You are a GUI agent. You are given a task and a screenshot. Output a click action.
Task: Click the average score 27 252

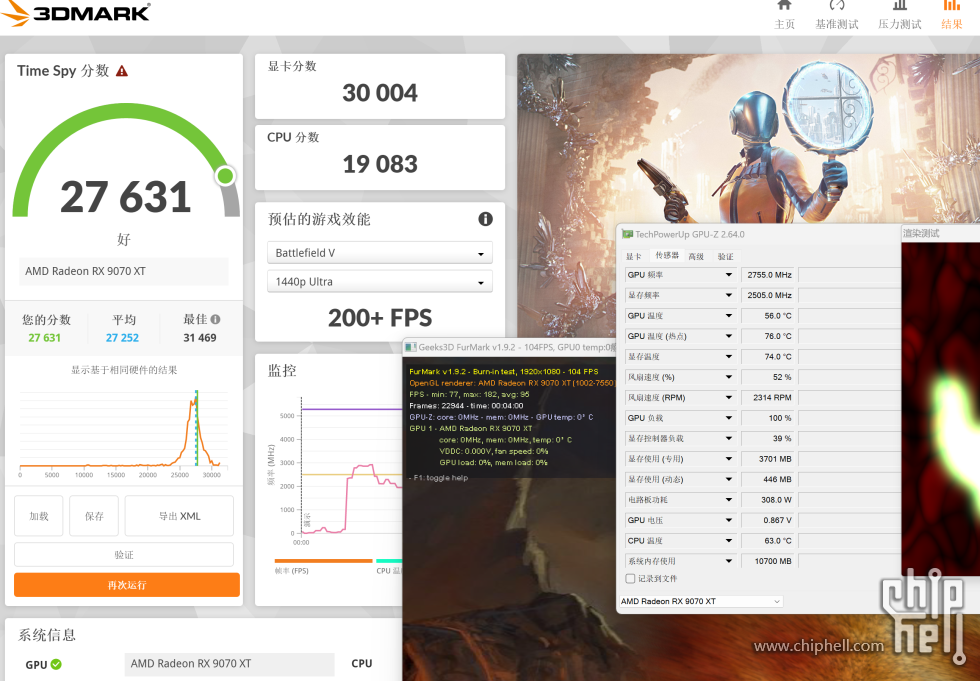pos(122,338)
